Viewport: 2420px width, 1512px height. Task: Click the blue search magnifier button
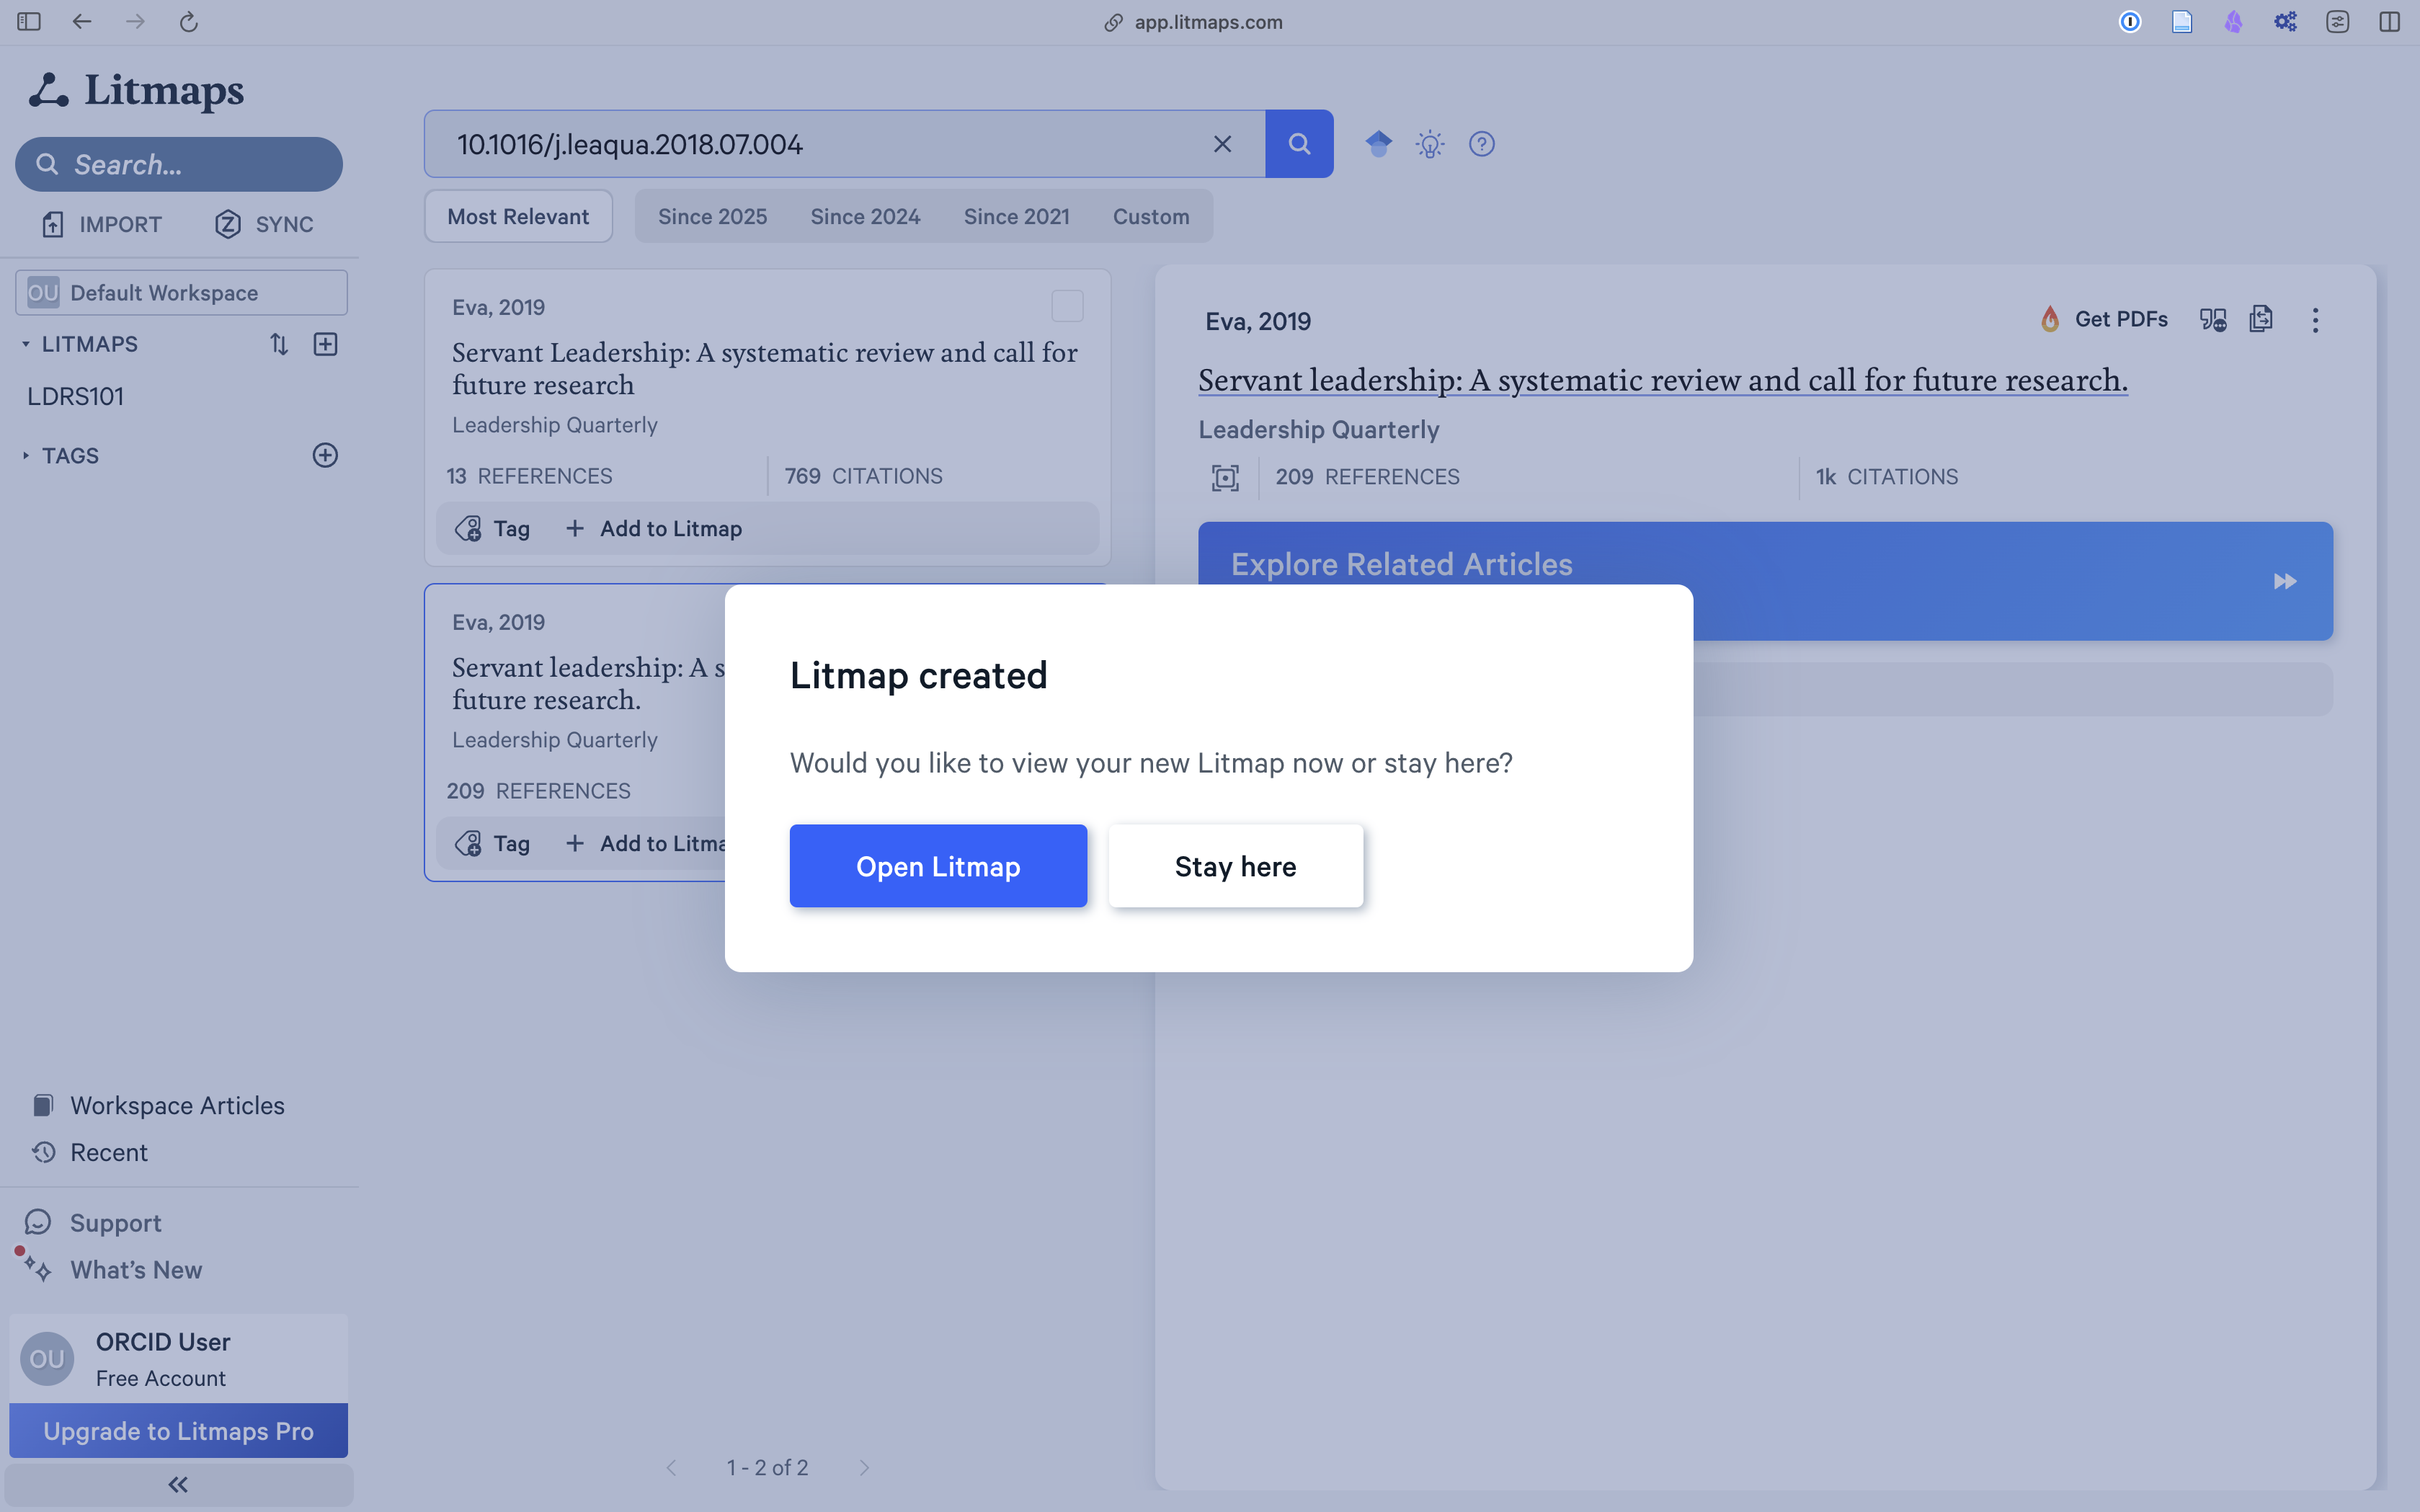point(1299,144)
